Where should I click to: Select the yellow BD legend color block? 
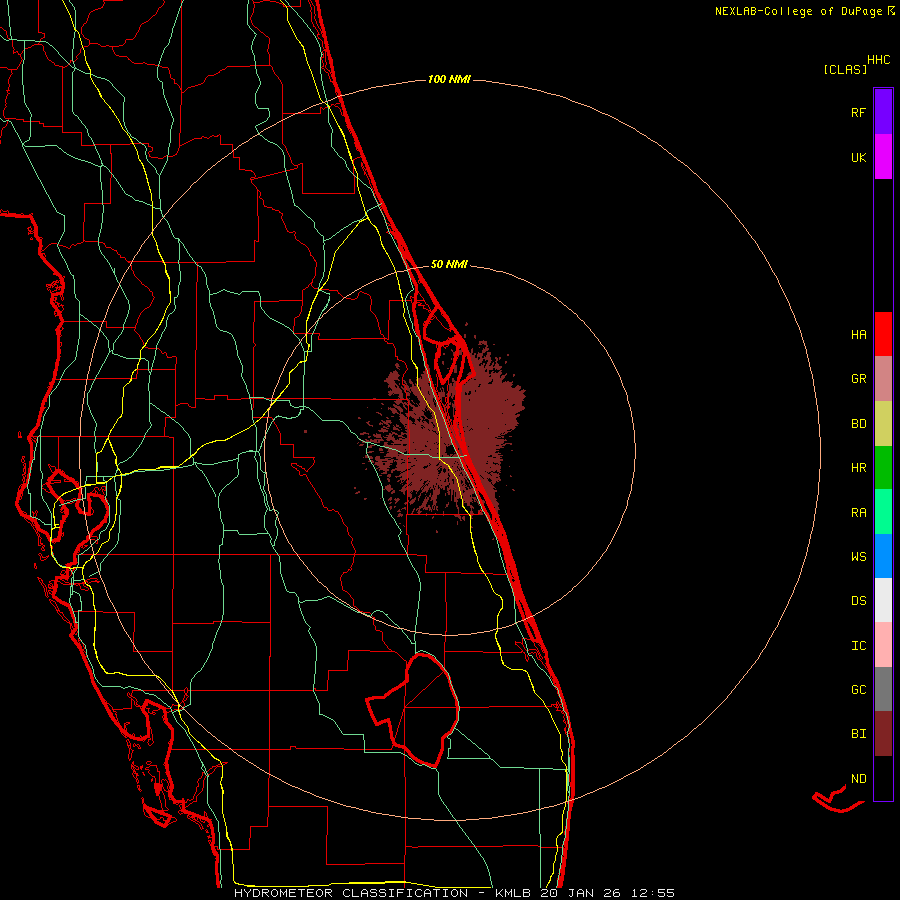click(883, 424)
